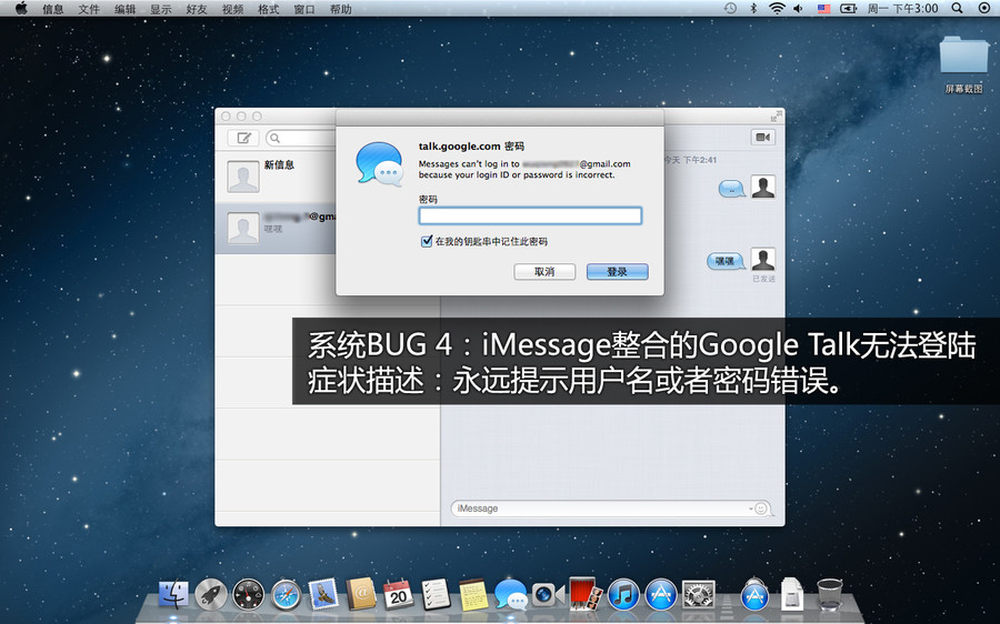
Task: Open the 编辑 menu
Action: click(x=125, y=9)
